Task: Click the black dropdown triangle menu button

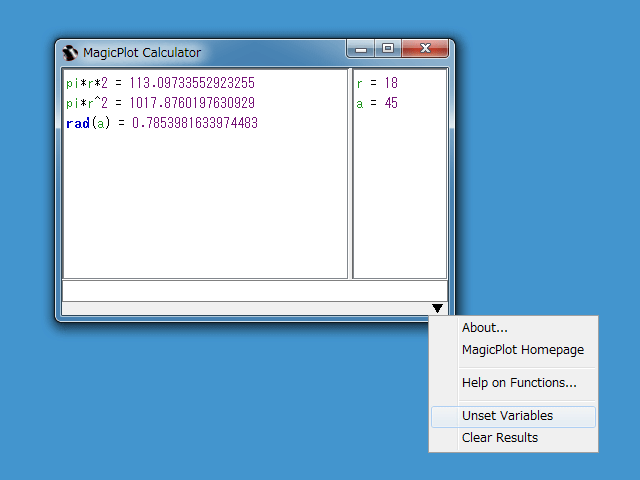Action: [x=437, y=309]
